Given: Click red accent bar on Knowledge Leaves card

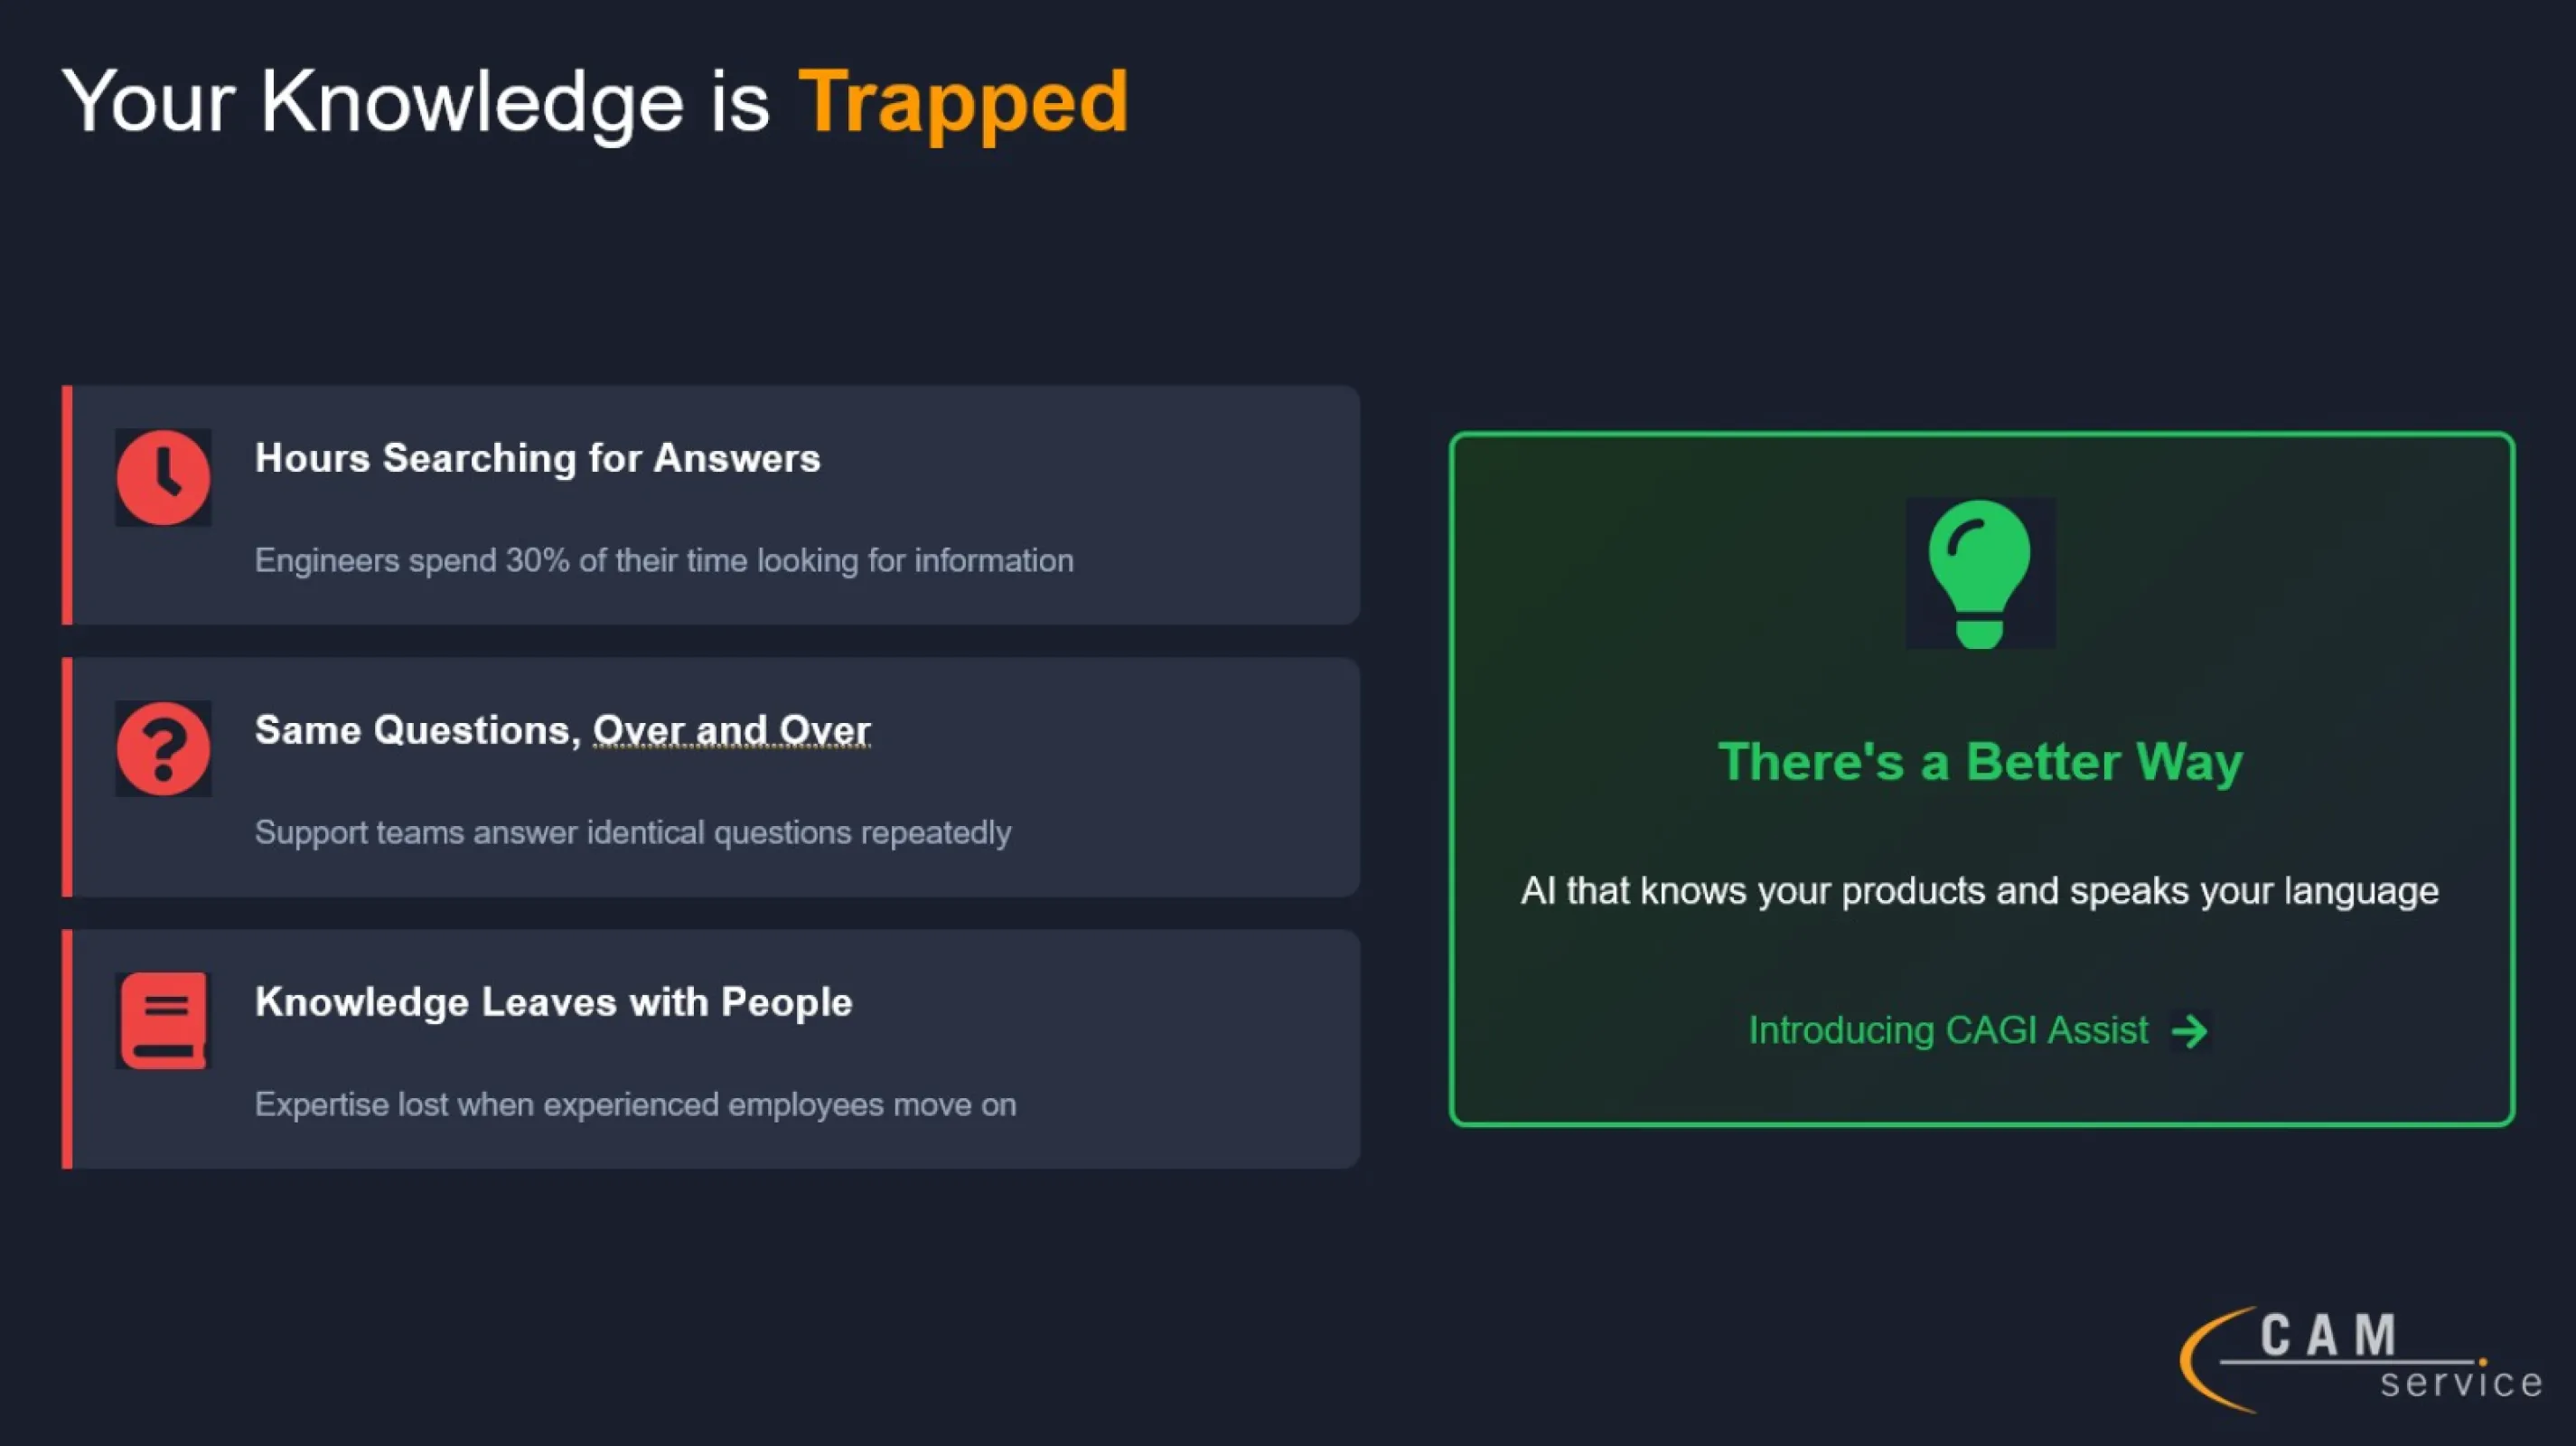Looking at the screenshot, I should 67,1049.
